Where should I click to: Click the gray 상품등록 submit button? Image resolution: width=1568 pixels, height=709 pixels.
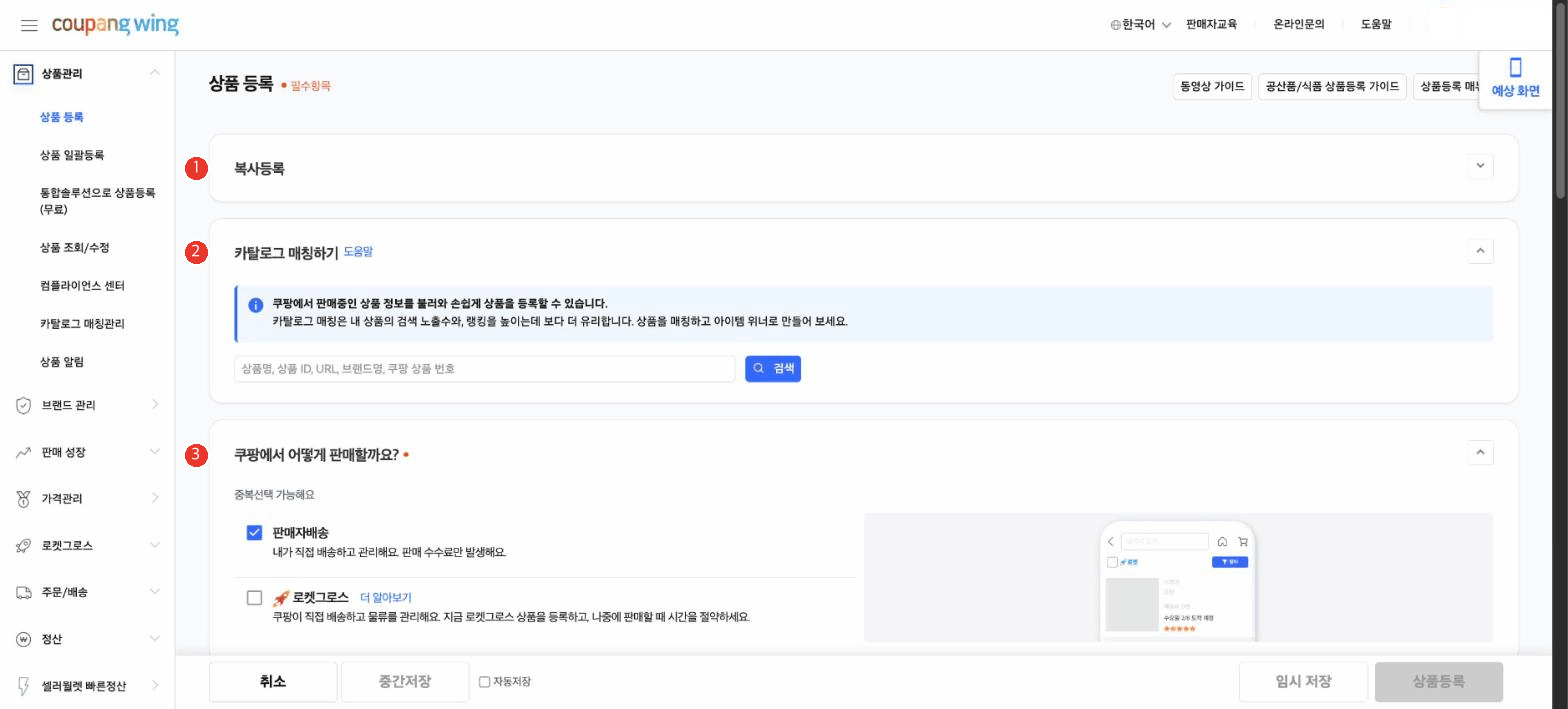1439,682
